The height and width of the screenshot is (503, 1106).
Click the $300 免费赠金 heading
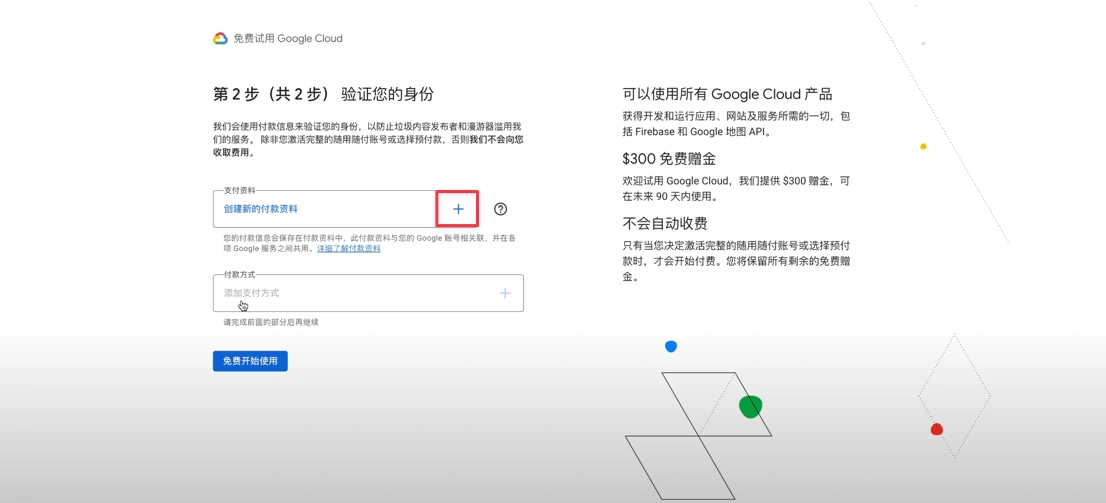[669, 159]
